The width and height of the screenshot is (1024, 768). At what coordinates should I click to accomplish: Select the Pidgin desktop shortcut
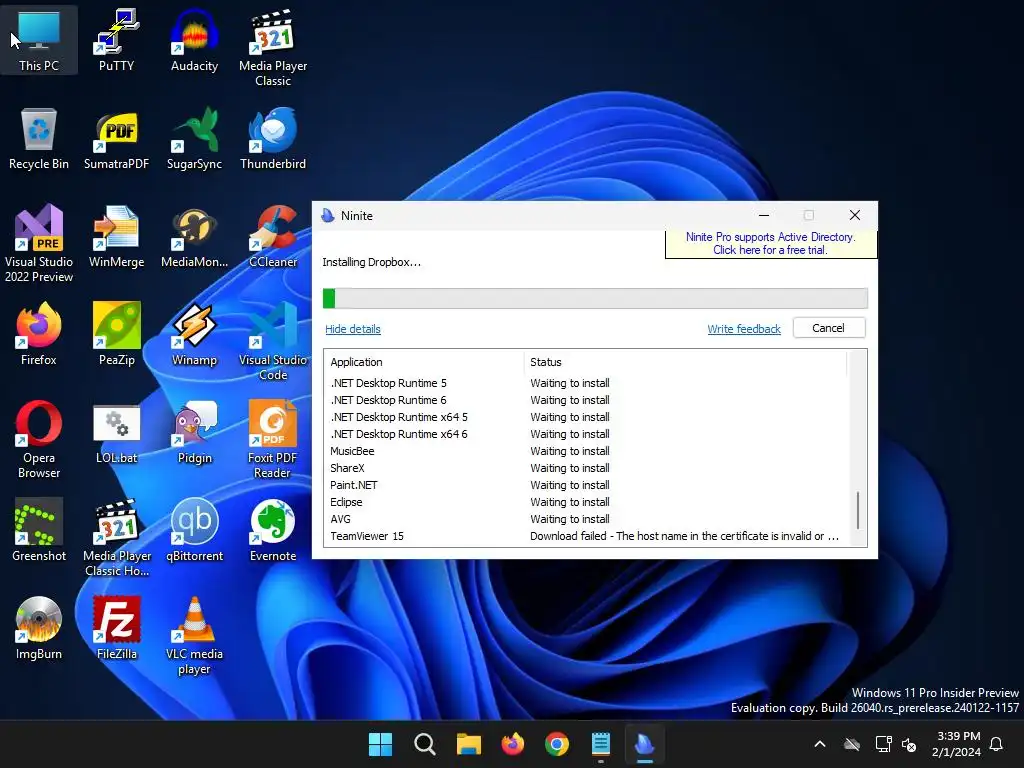point(194,432)
